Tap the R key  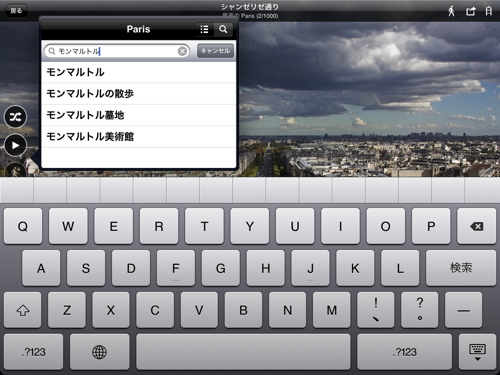159,226
